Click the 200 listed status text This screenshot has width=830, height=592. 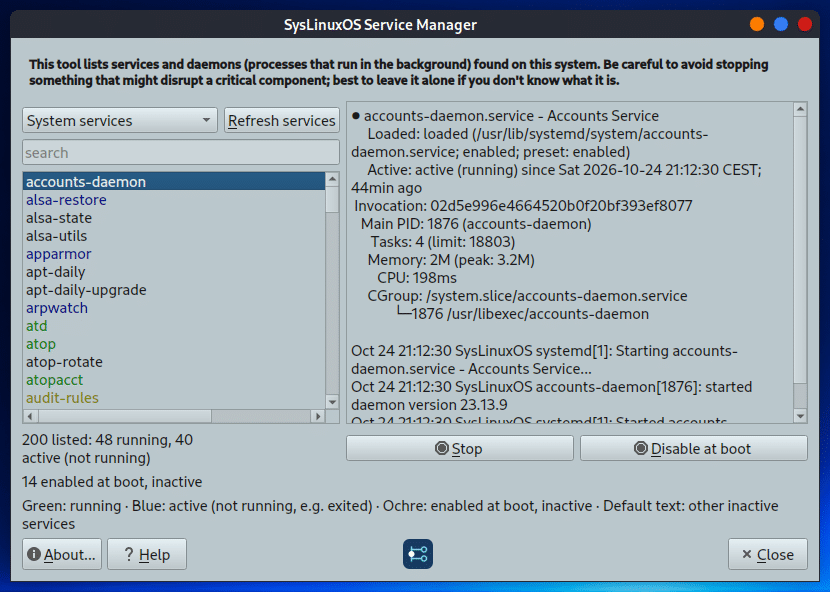click(x=107, y=449)
